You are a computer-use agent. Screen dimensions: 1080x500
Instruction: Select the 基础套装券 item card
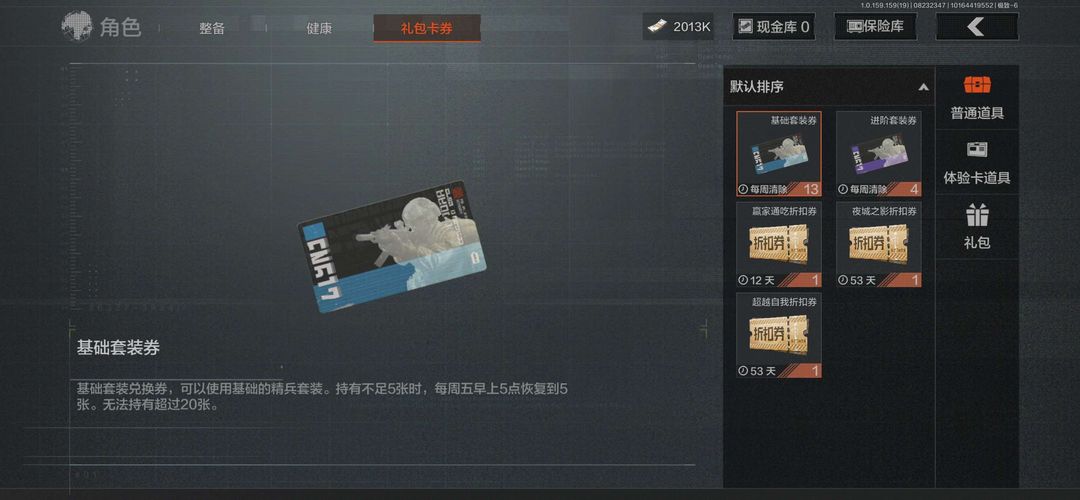point(778,154)
